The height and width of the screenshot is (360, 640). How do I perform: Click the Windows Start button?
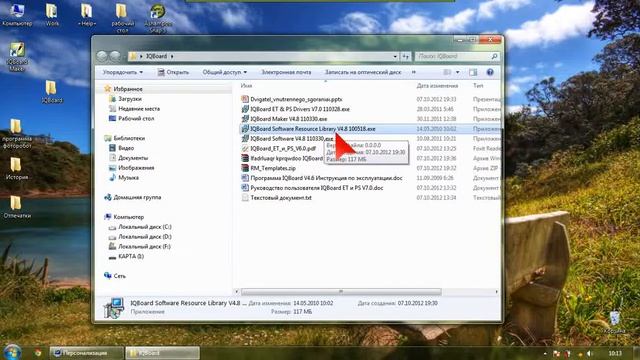tap(12, 353)
